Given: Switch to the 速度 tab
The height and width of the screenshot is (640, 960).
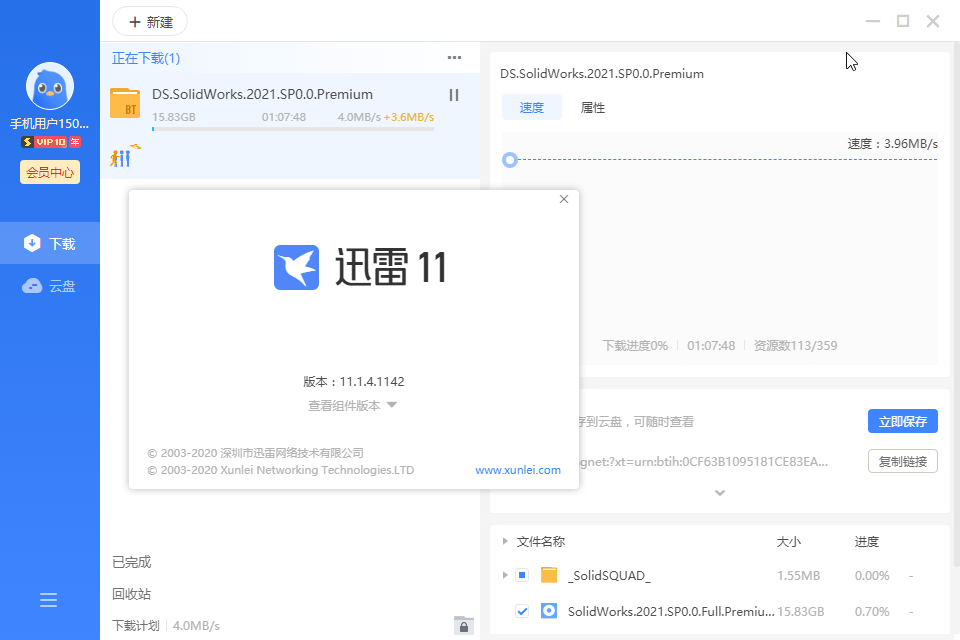Looking at the screenshot, I should point(532,107).
